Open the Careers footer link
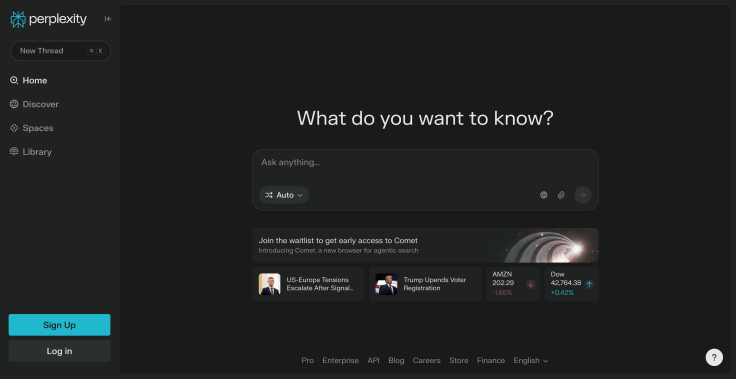The height and width of the screenshot is (379, 736). (x=427, y=361)
